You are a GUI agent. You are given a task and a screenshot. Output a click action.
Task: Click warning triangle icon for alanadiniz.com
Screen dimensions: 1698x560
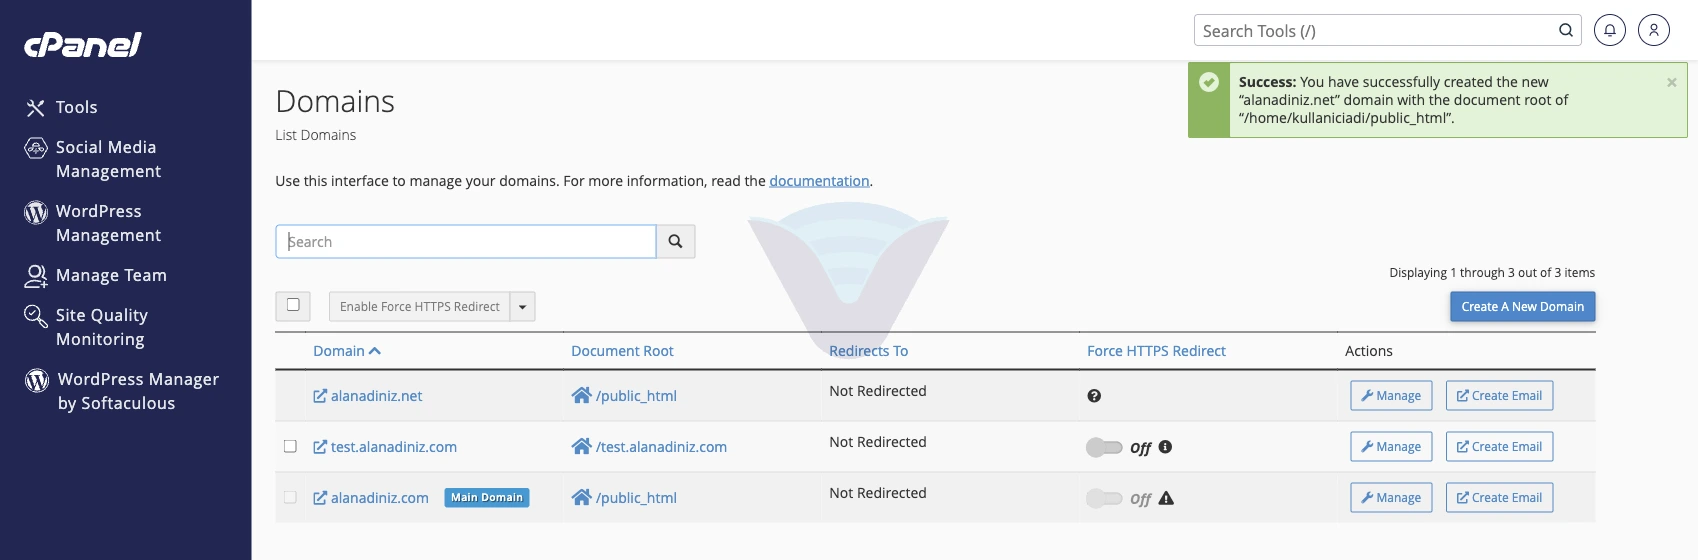point(1166,498)
